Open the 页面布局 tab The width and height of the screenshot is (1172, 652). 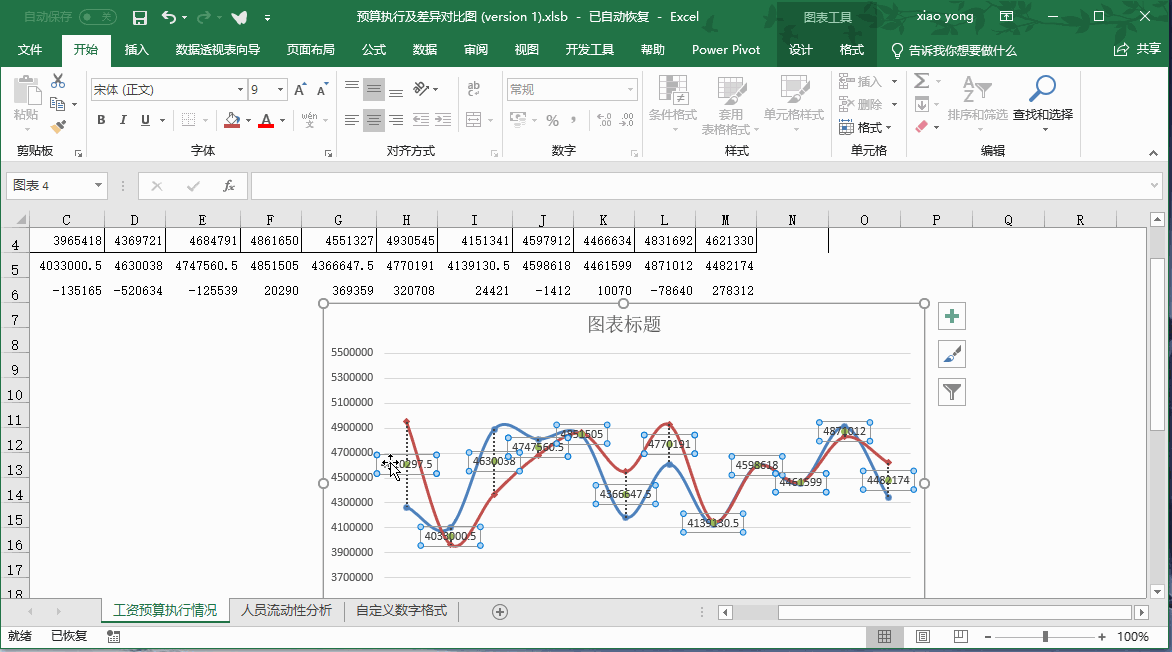pyautogui.click(x=310, y=50)
